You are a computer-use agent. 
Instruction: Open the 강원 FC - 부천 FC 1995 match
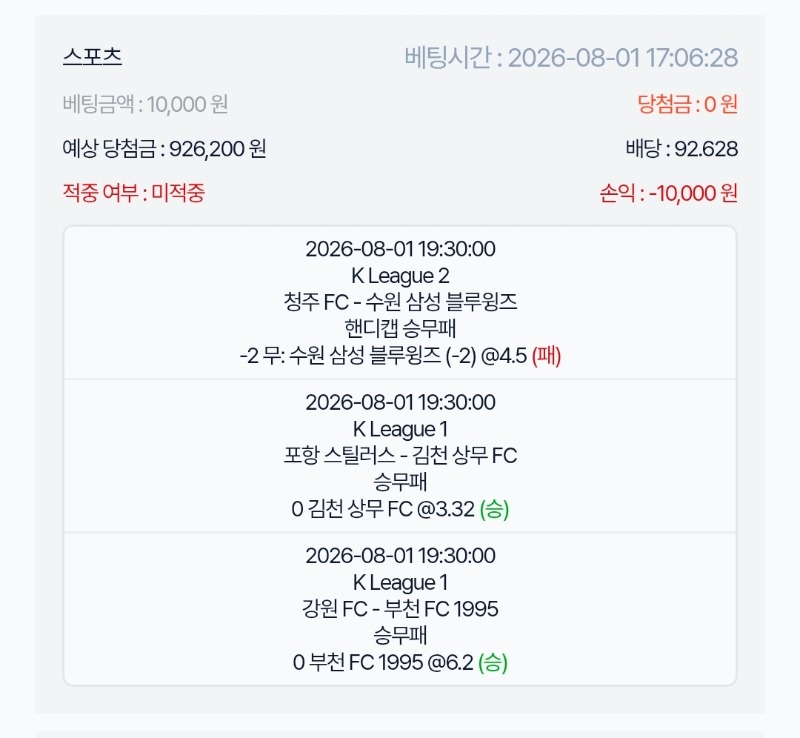pyautogui.click(x=400, y=608)
